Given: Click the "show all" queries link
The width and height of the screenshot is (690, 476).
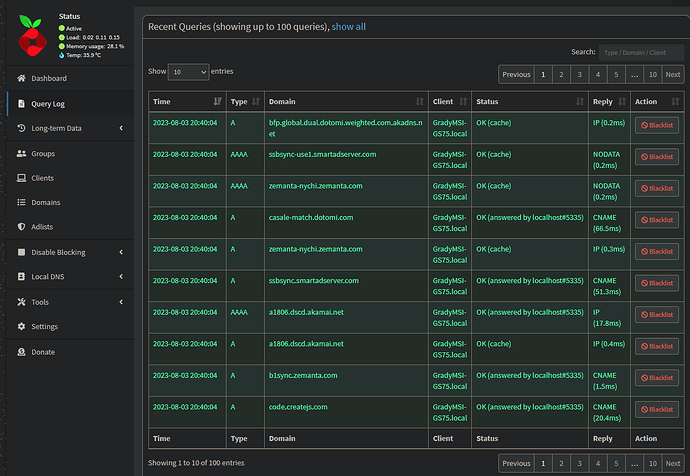Looking at the screenshot, I should (348, 27).
